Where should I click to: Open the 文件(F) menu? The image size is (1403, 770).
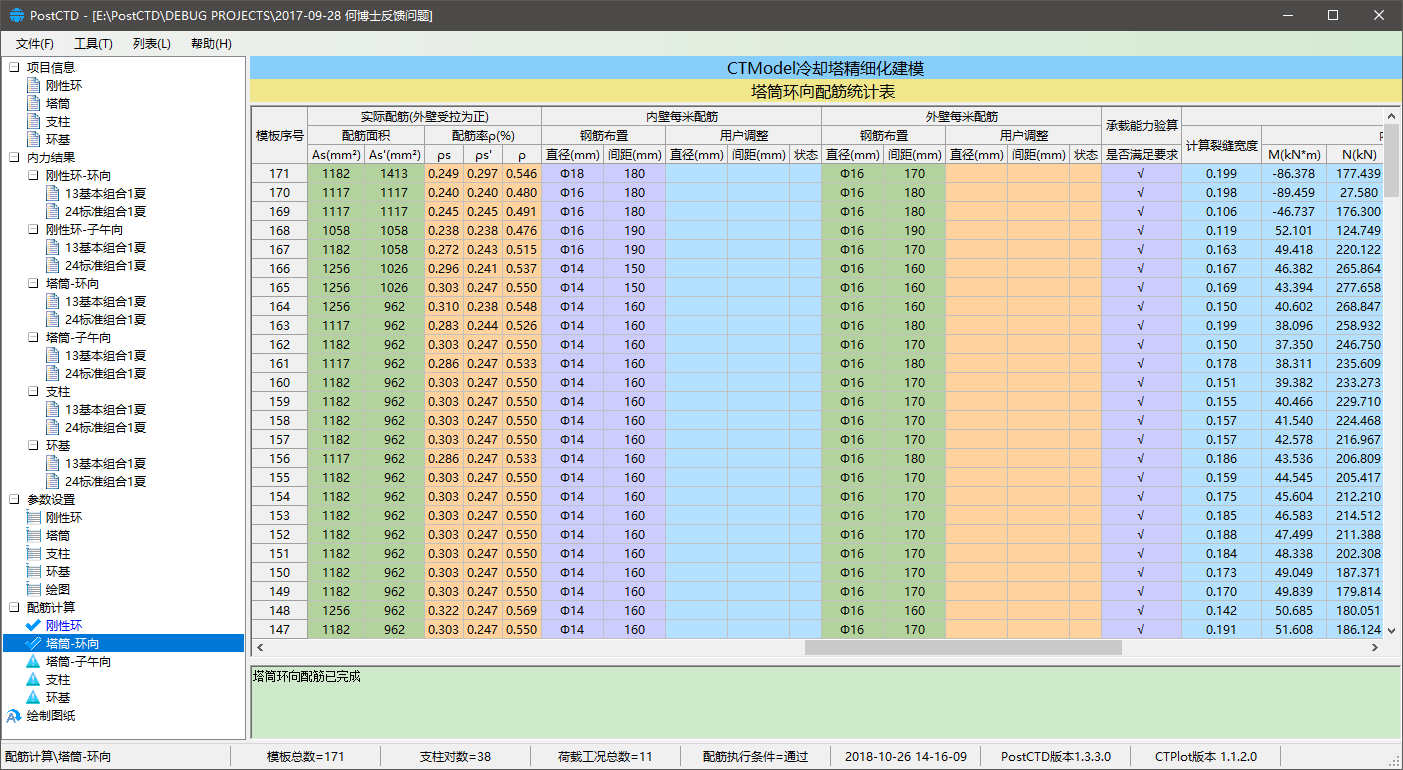[35, 44]
